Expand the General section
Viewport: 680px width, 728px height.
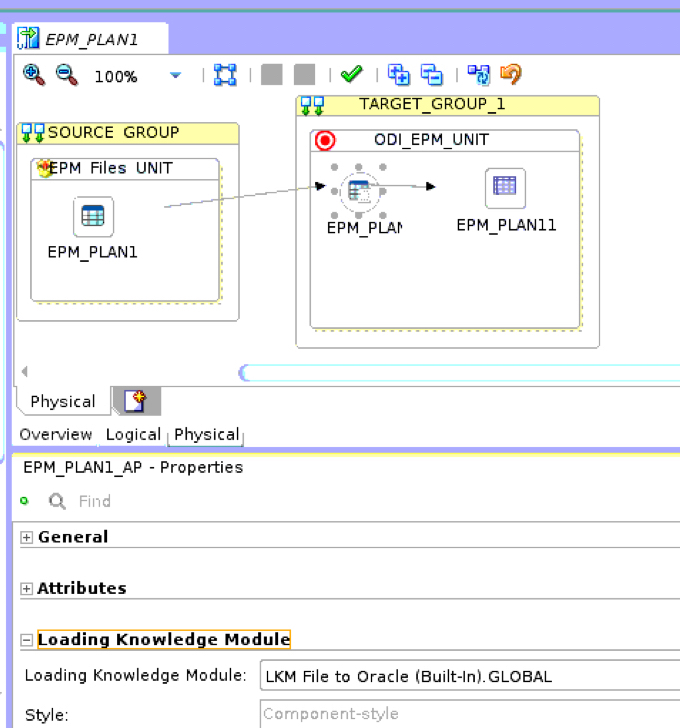(26, 537)
